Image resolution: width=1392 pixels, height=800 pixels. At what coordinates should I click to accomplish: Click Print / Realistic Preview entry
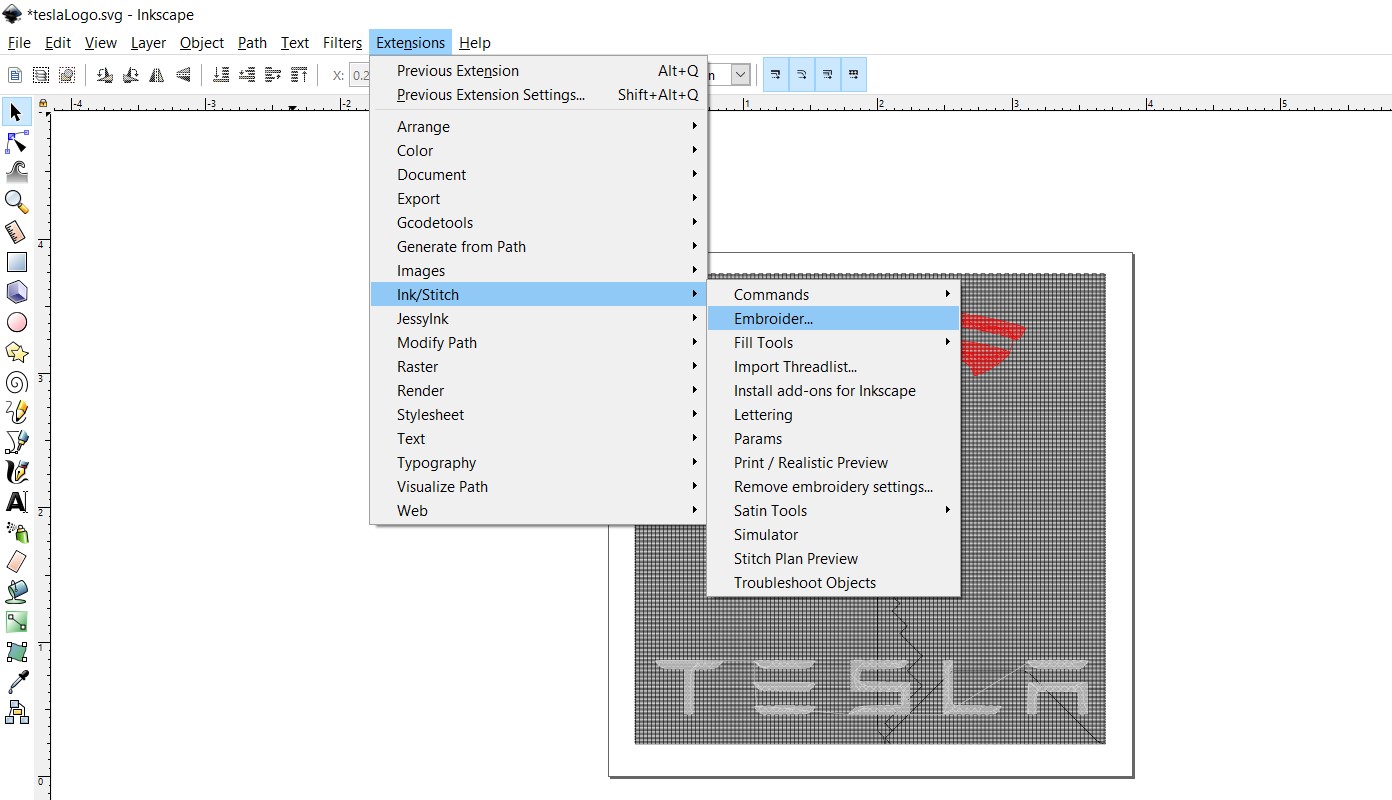coord(834,463)
